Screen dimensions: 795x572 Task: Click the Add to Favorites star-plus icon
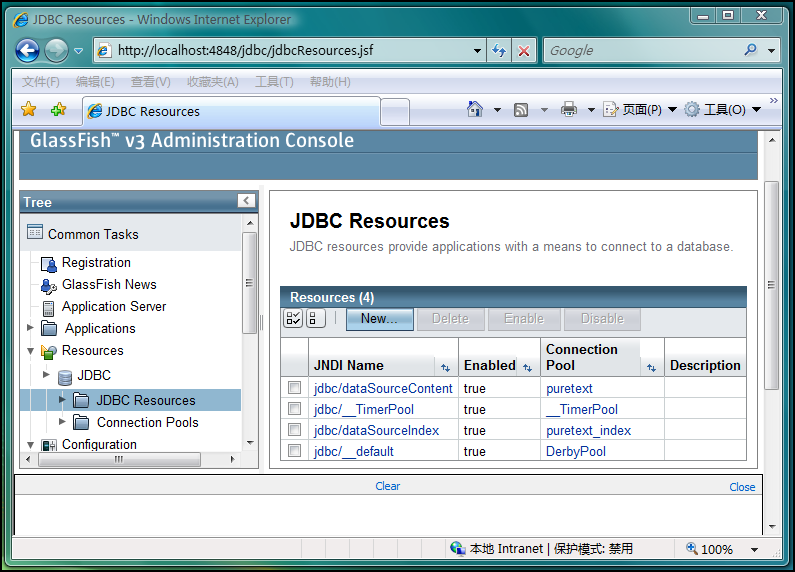point(58,109)
